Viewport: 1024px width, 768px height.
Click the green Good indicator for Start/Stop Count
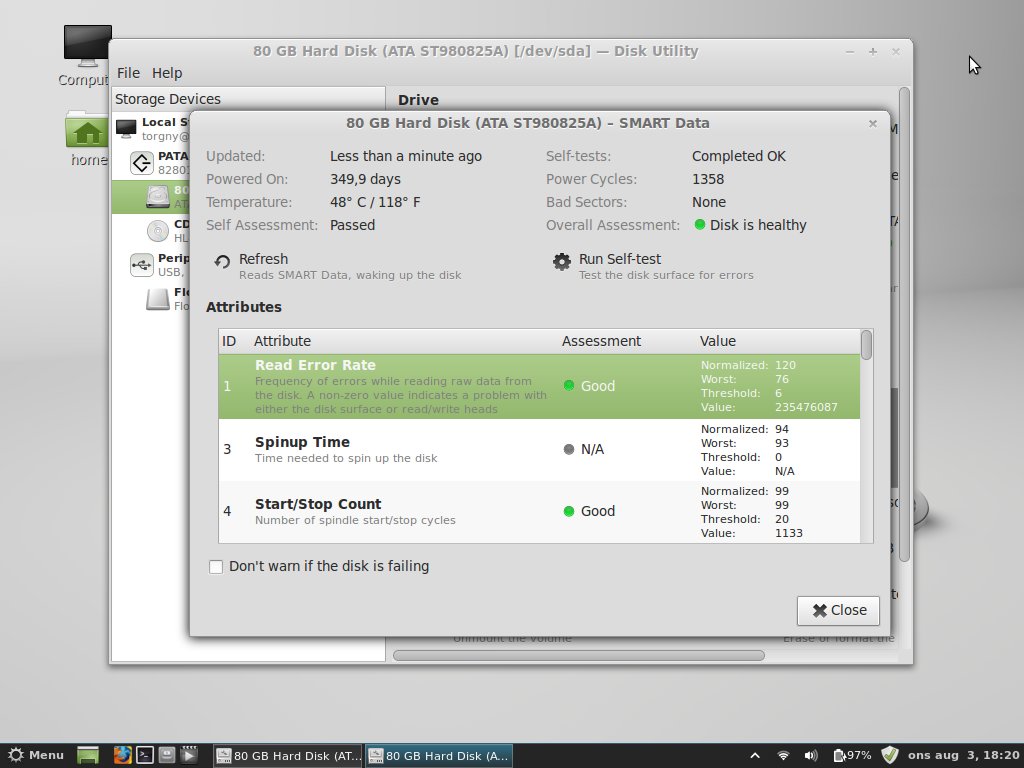click(569, 511)
